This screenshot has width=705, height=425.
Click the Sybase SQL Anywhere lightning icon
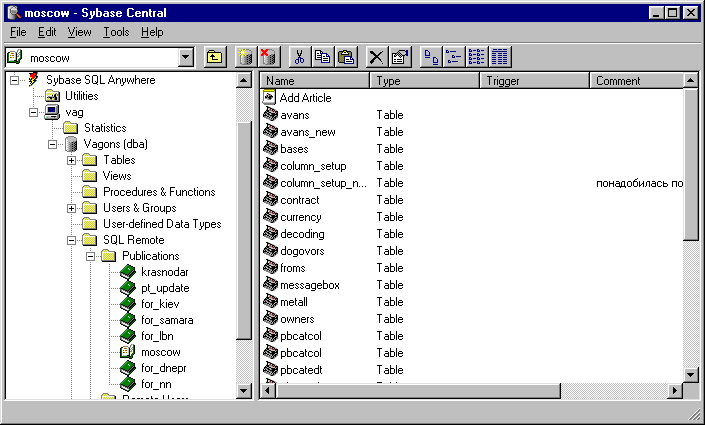pyautogui.click(x=33, y=80)
